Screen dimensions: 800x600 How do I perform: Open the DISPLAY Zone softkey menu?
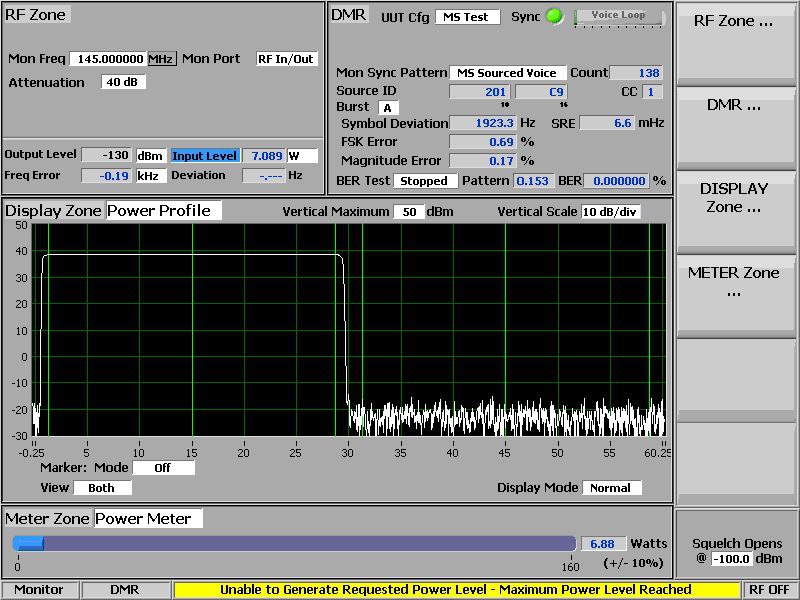click(x=738, y=210)
